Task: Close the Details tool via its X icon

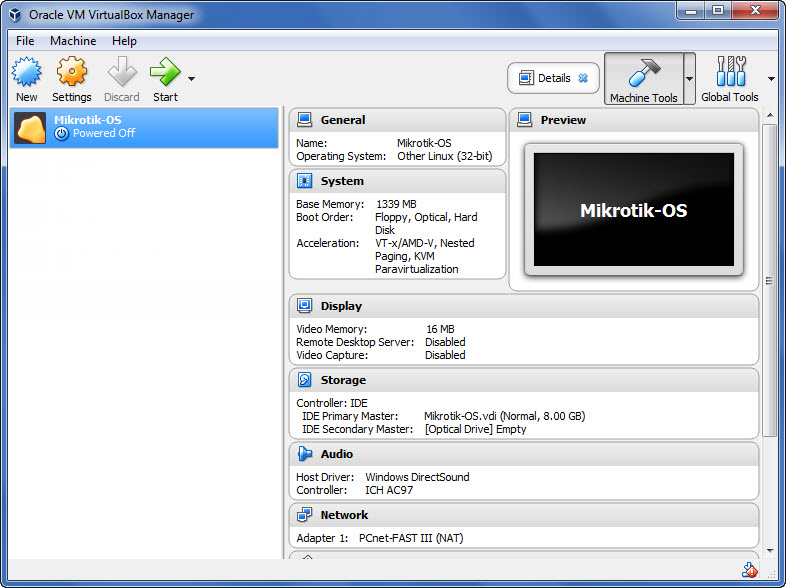Action: pos(583,78)
